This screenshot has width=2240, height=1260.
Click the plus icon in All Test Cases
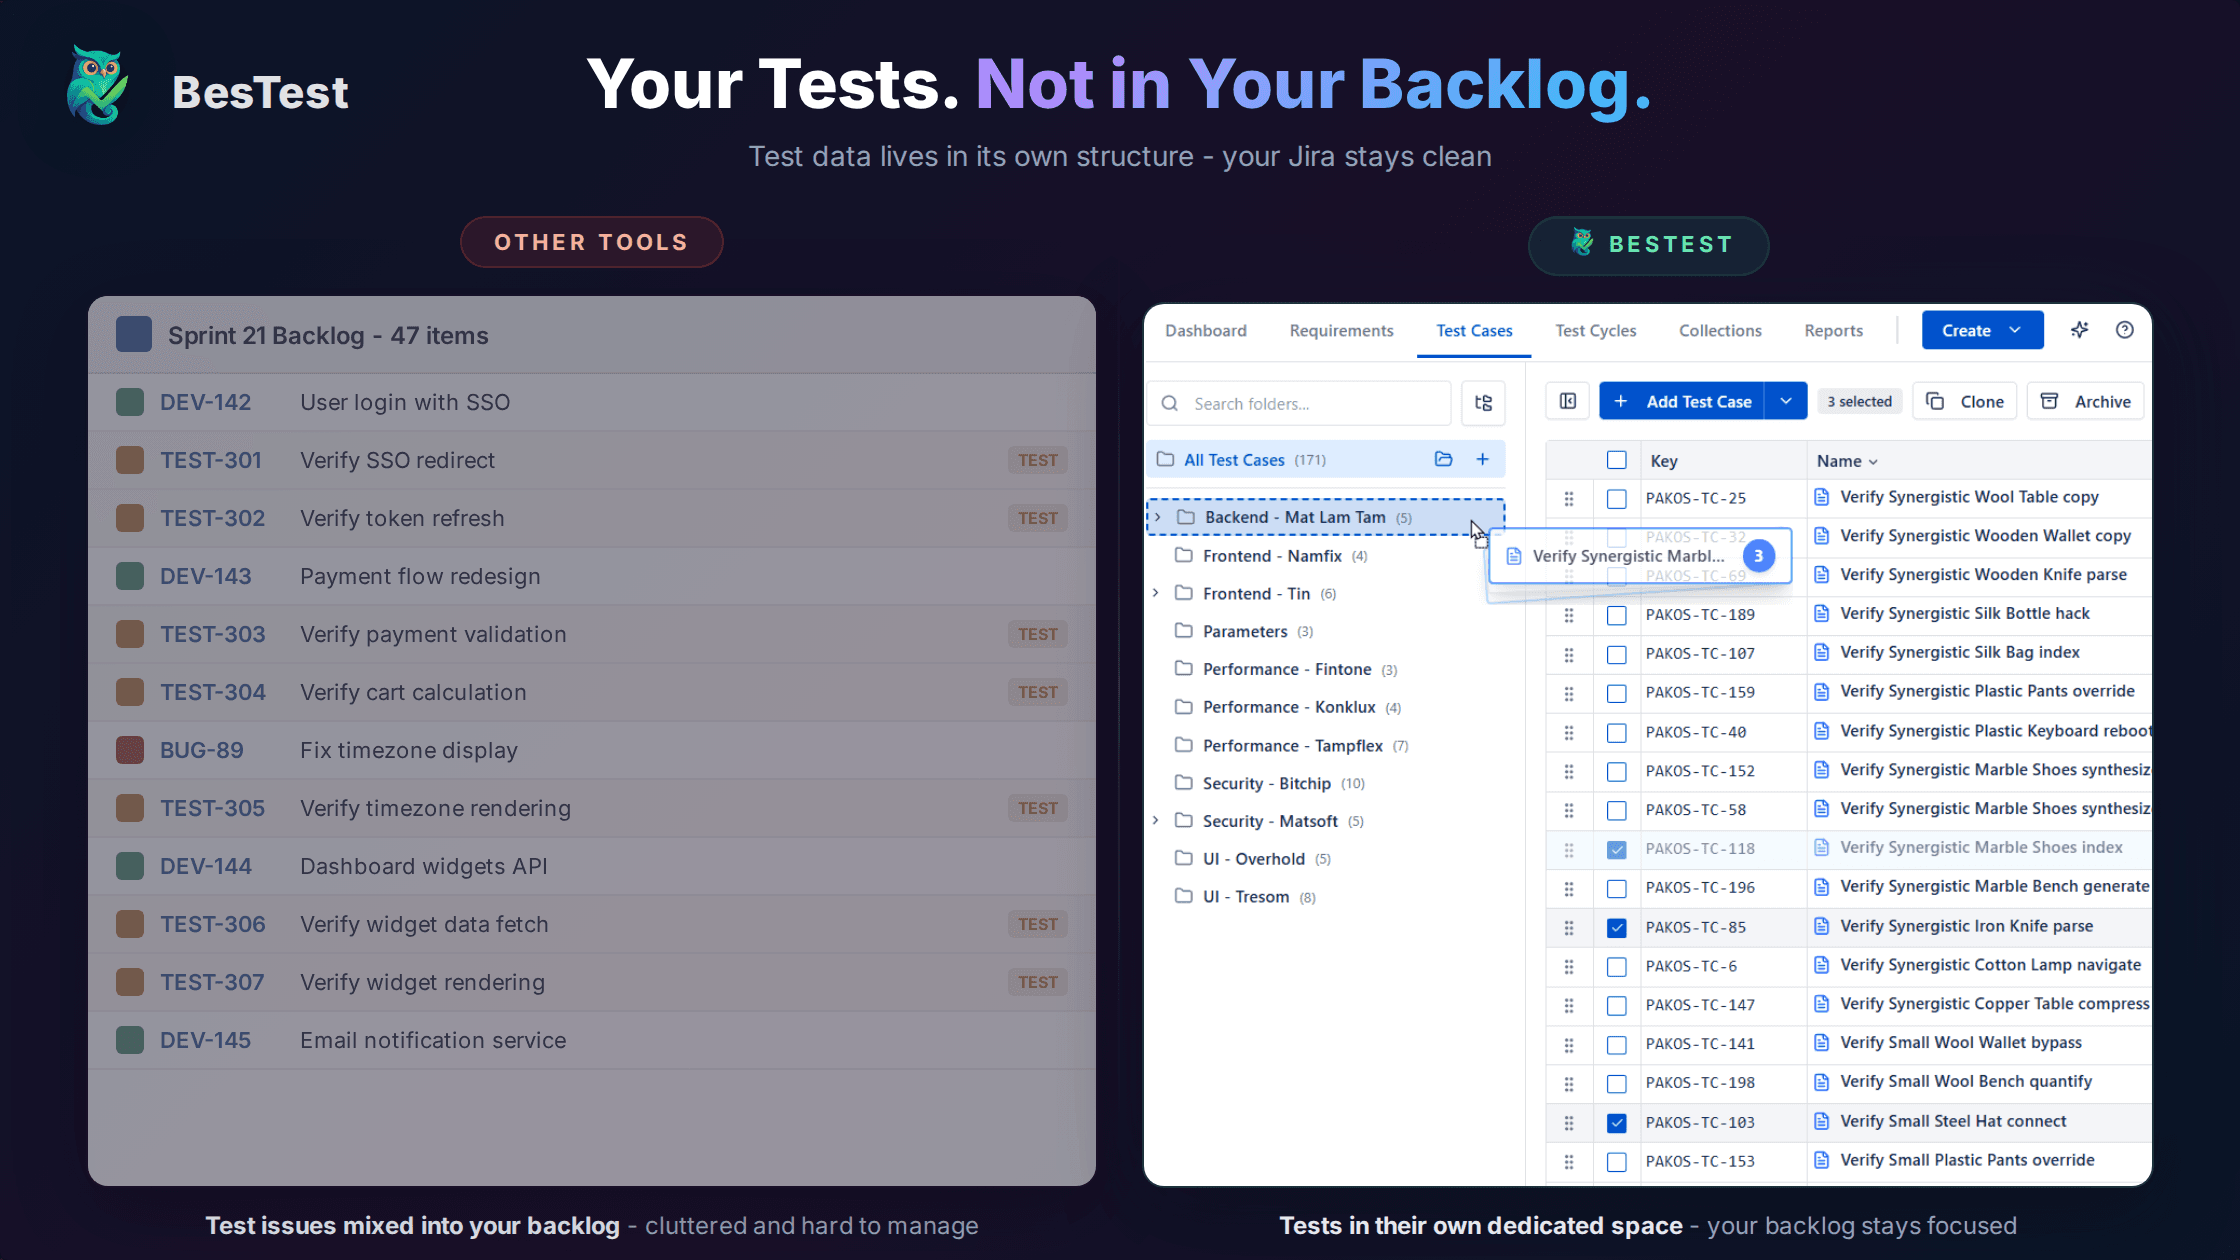tap(1482, 459)
